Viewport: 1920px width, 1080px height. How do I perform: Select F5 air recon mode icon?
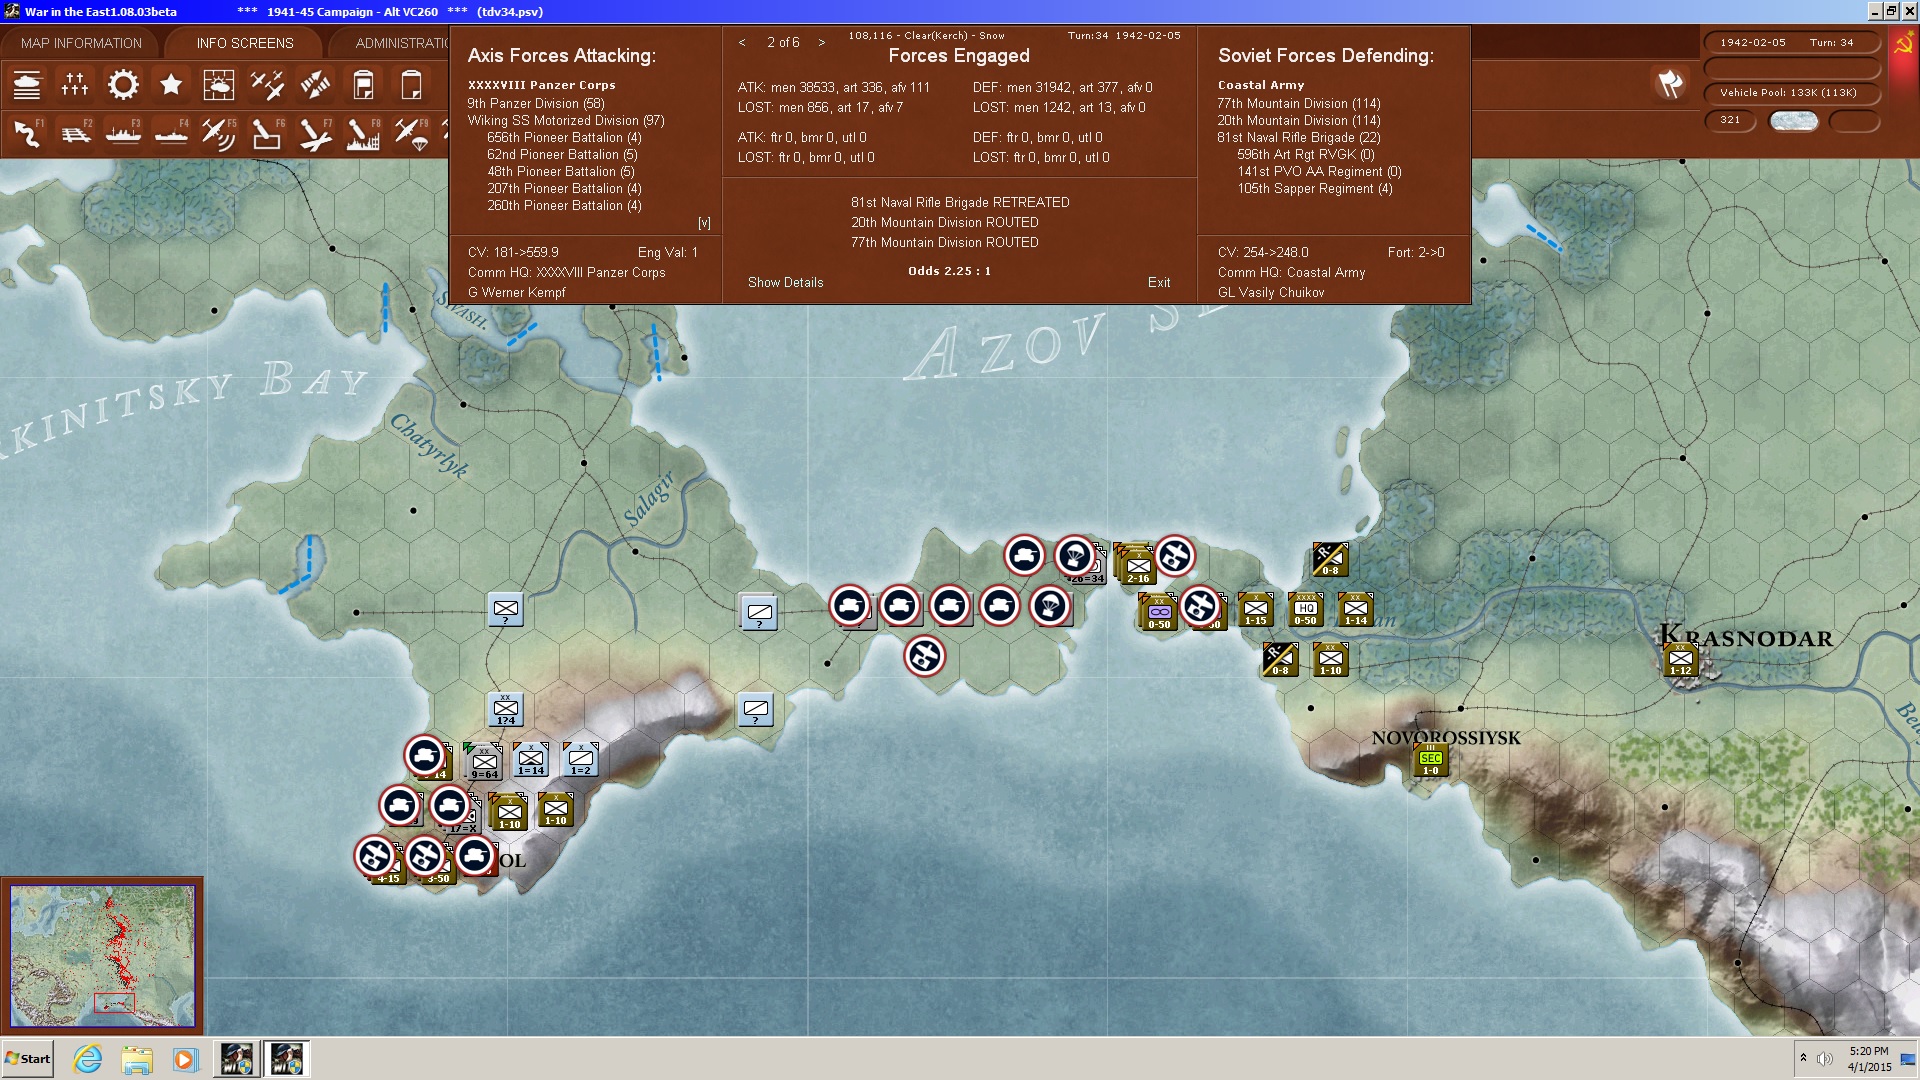[219, 133]
